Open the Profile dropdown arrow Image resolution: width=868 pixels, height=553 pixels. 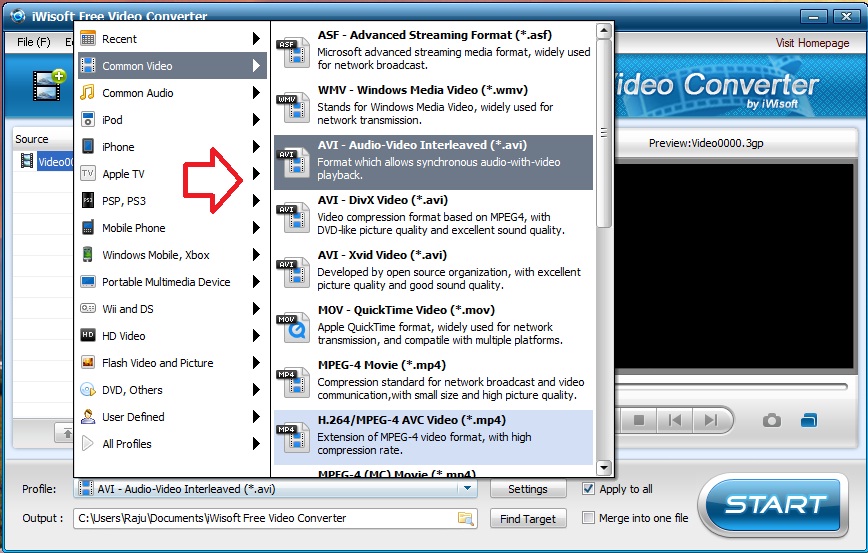coord(467,488)
